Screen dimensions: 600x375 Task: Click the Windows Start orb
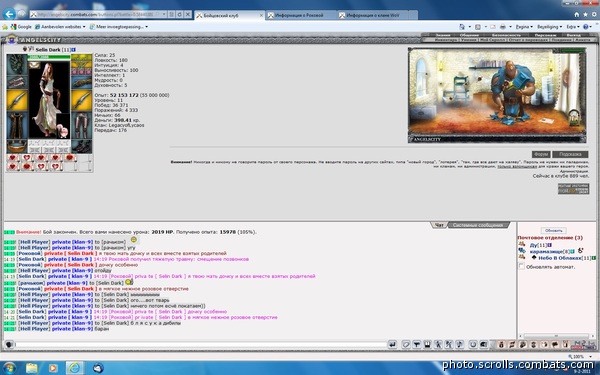[x=9, y=368]
